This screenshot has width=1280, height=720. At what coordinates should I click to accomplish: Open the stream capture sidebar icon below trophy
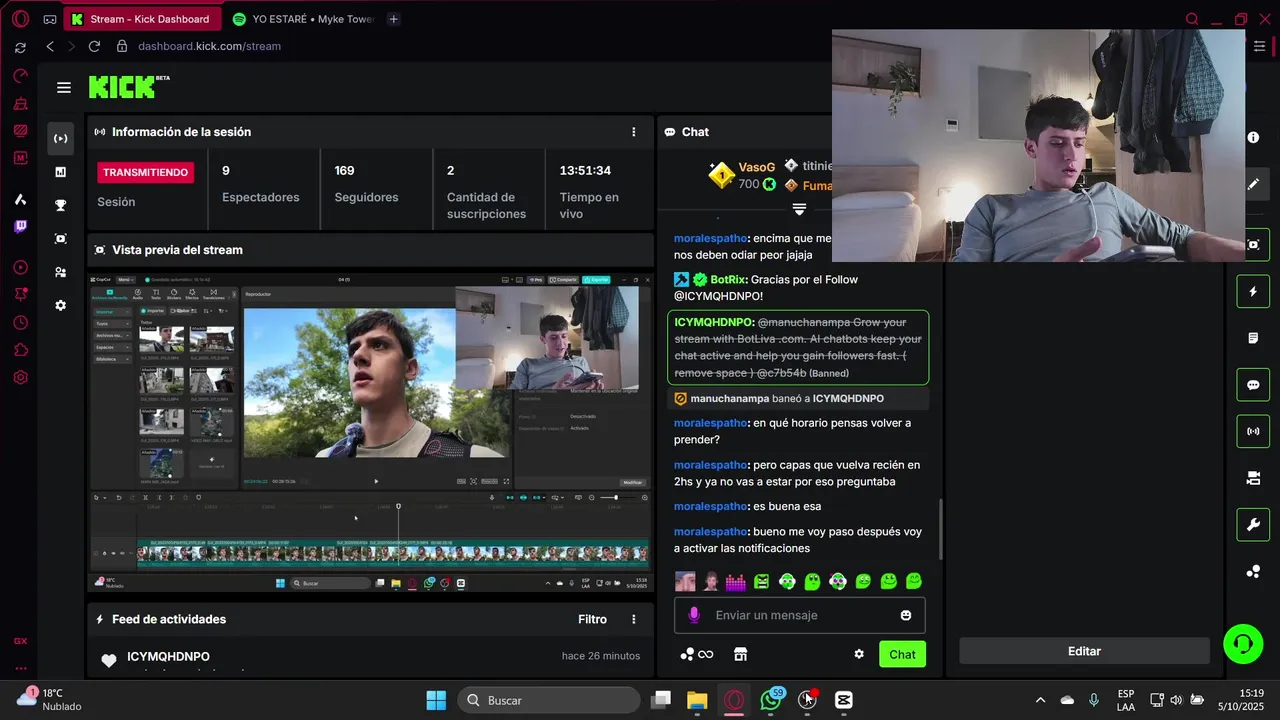[x=60, y=238]
